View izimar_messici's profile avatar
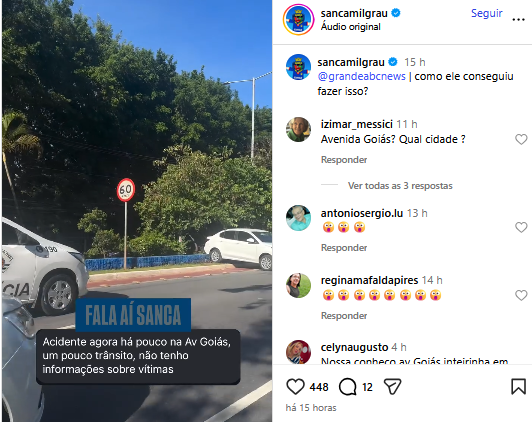This screenshot has width=532, height=422. [x=298, y=129]
